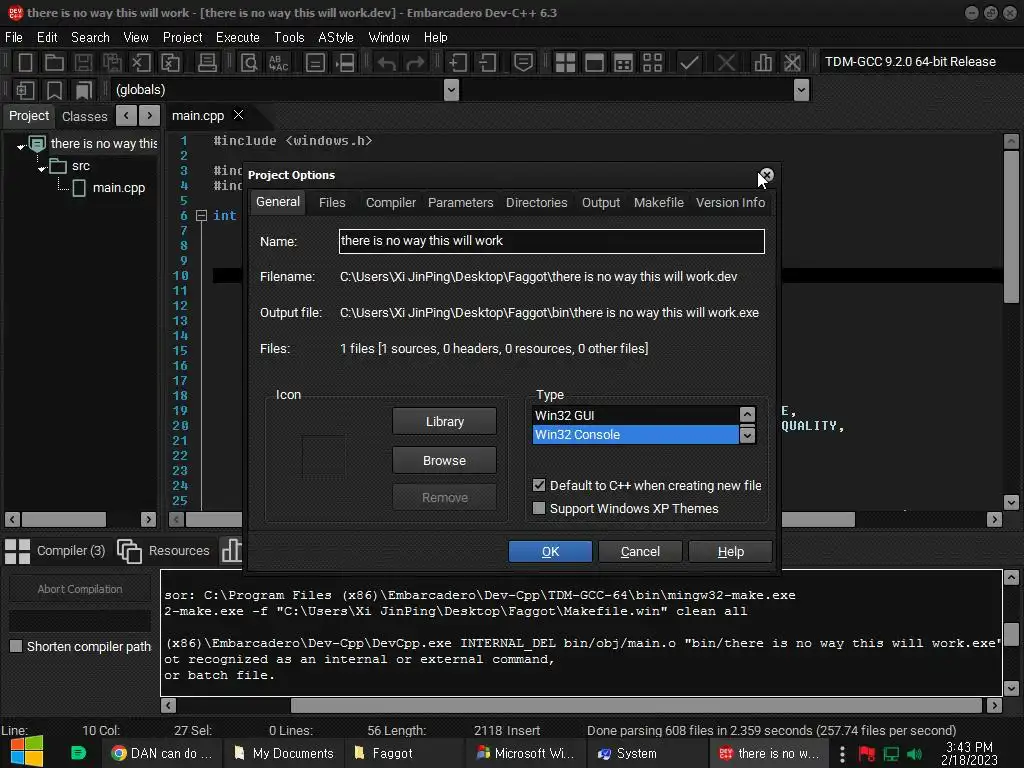This screenshot has height=768, width=1024.
Task: Click the Syntax Check checkmark icon
Action: coord(689,63)
